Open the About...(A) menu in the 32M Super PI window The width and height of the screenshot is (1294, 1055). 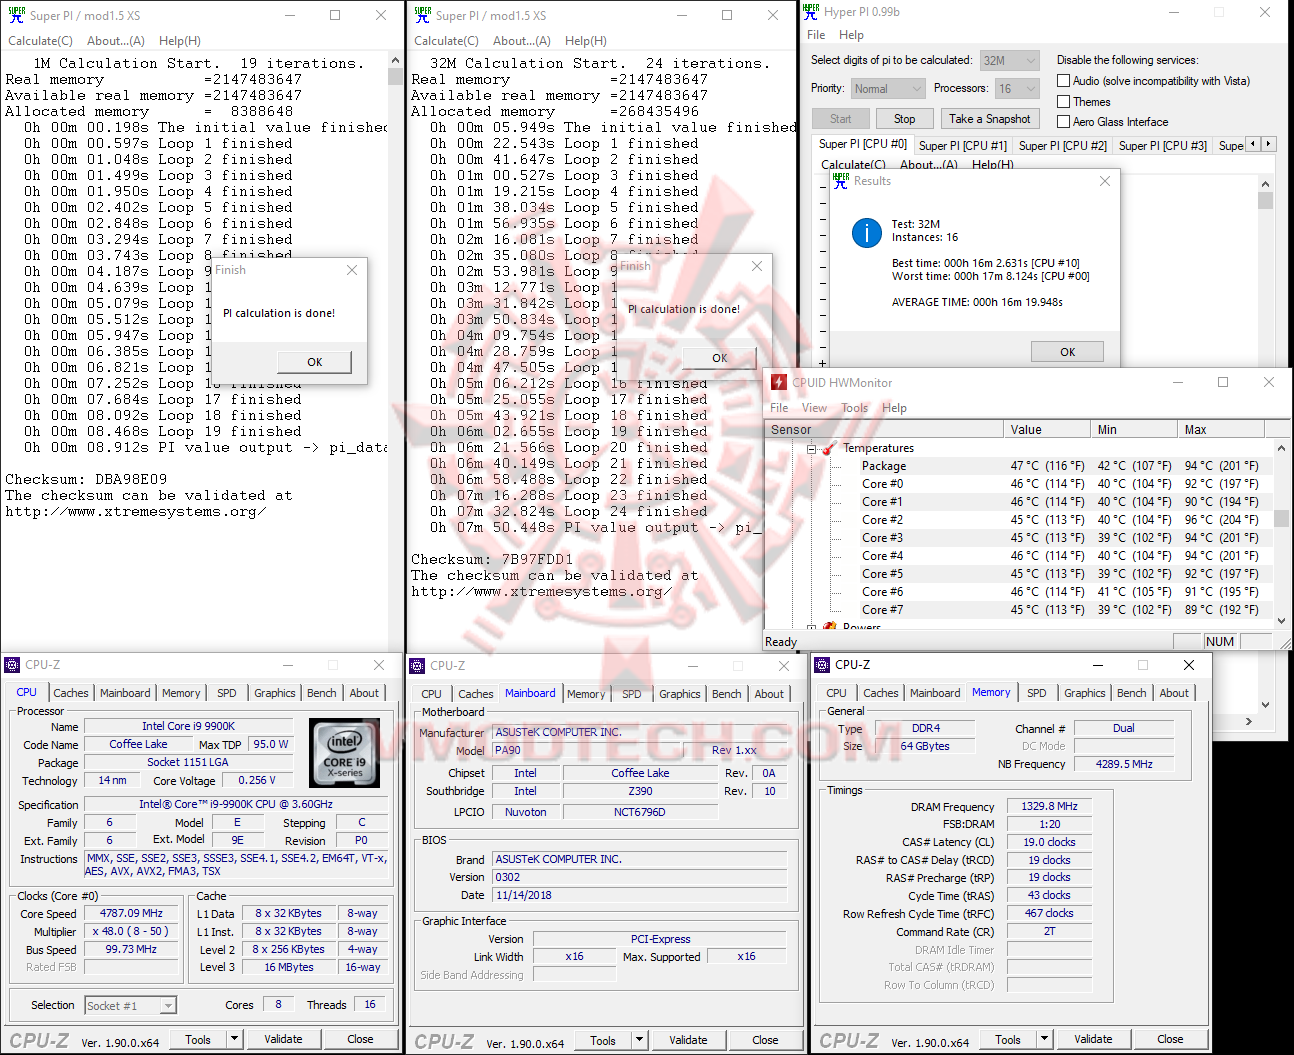click(x=521, y=41)
